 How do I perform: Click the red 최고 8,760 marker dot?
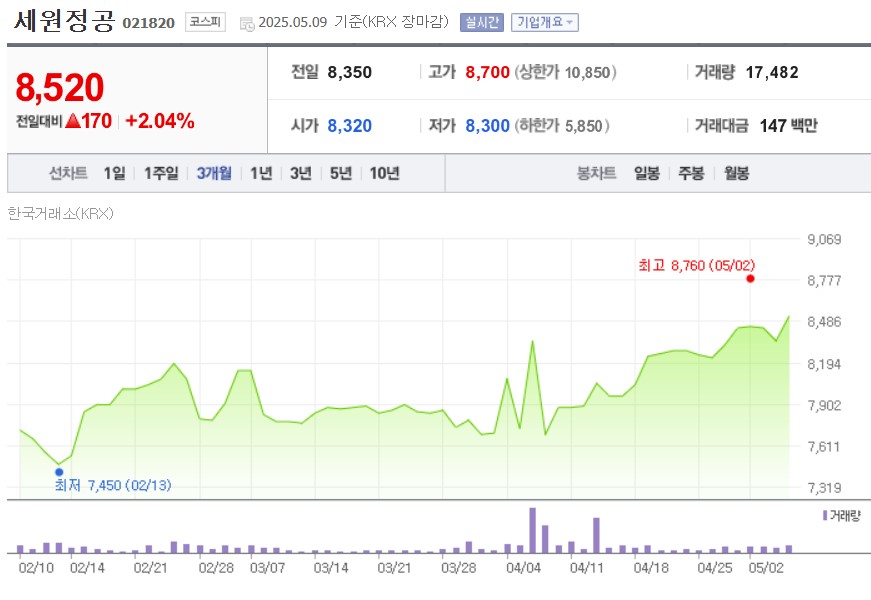pyautogui.click(x=750, y=279)
